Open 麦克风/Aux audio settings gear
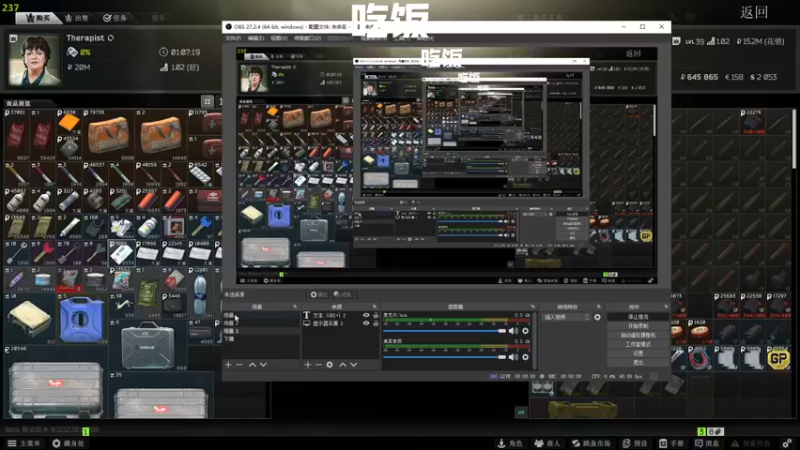The image size is (800, 450). (x=526, y=331)
